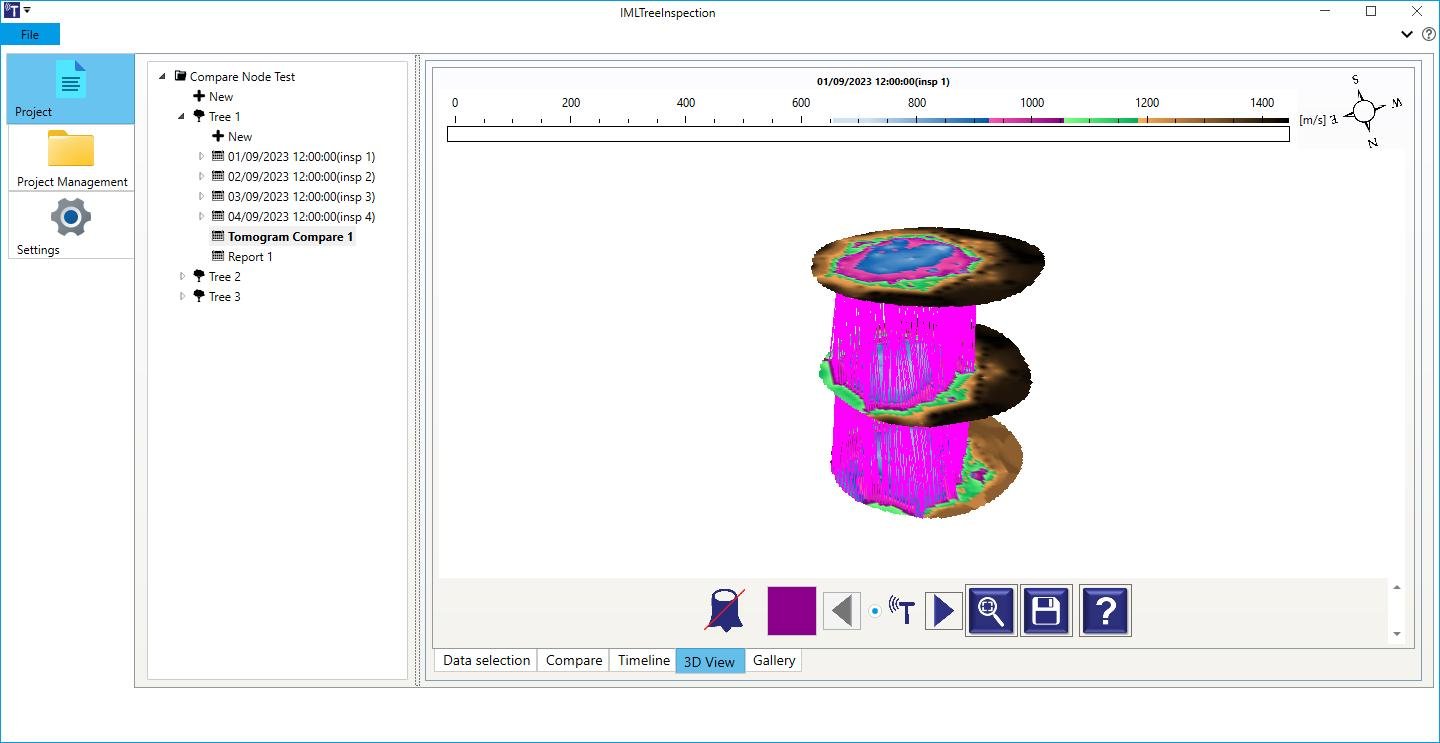
Task: Open the Project Management folder icon
Action: tap(71, 158)
